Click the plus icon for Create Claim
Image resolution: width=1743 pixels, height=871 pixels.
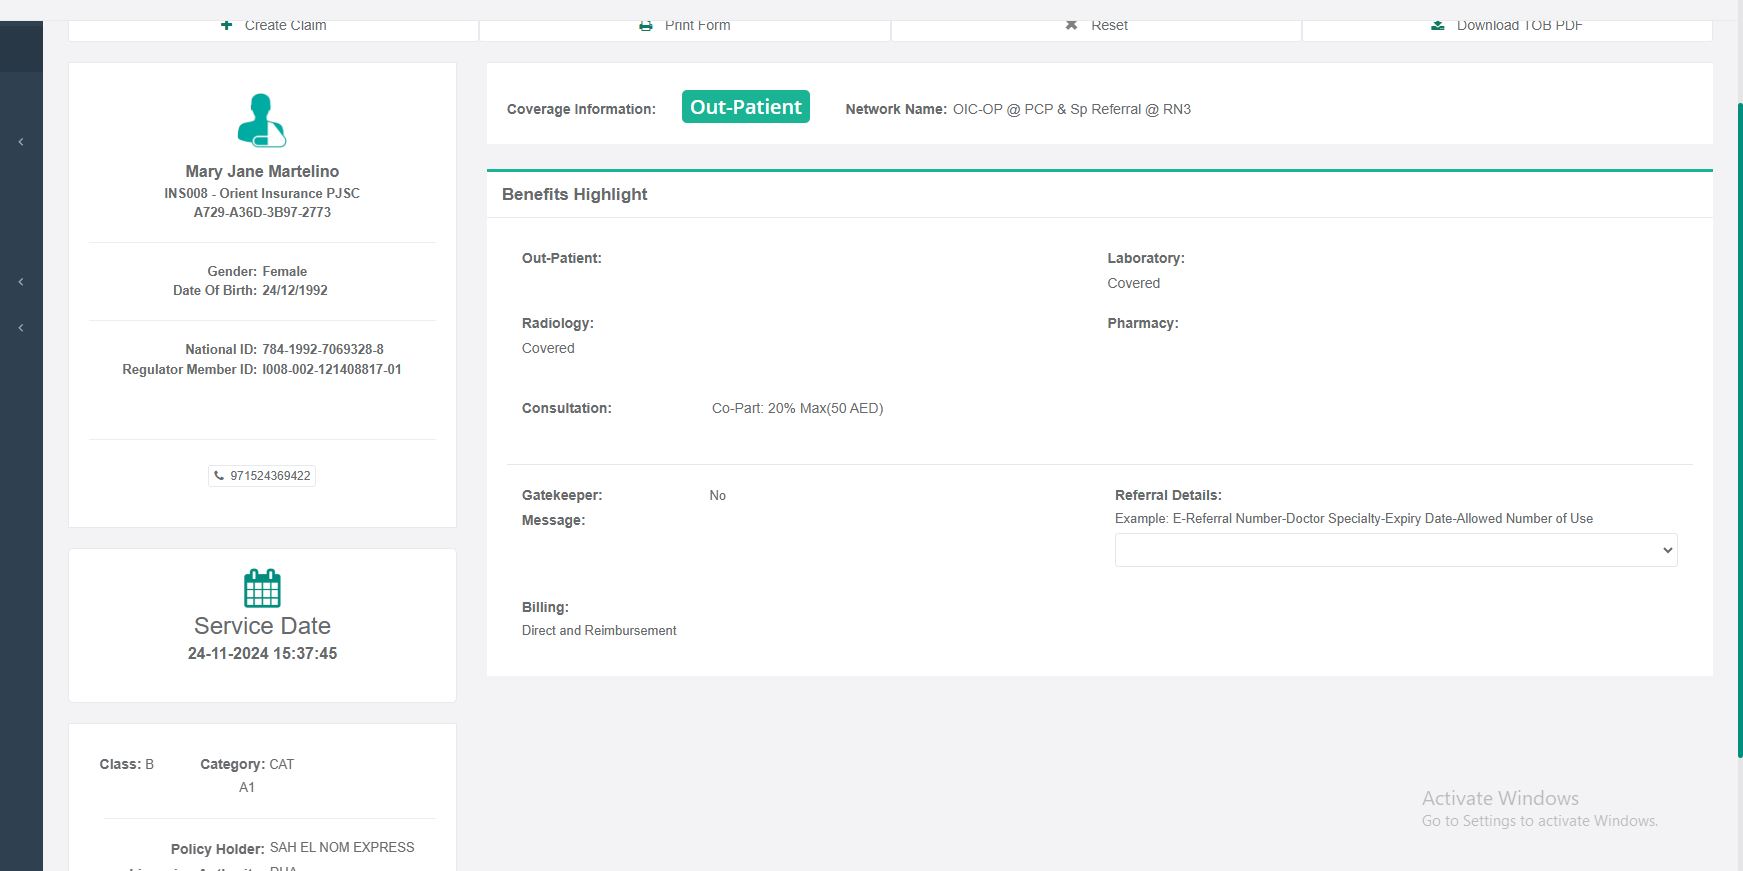coord(227,25)
